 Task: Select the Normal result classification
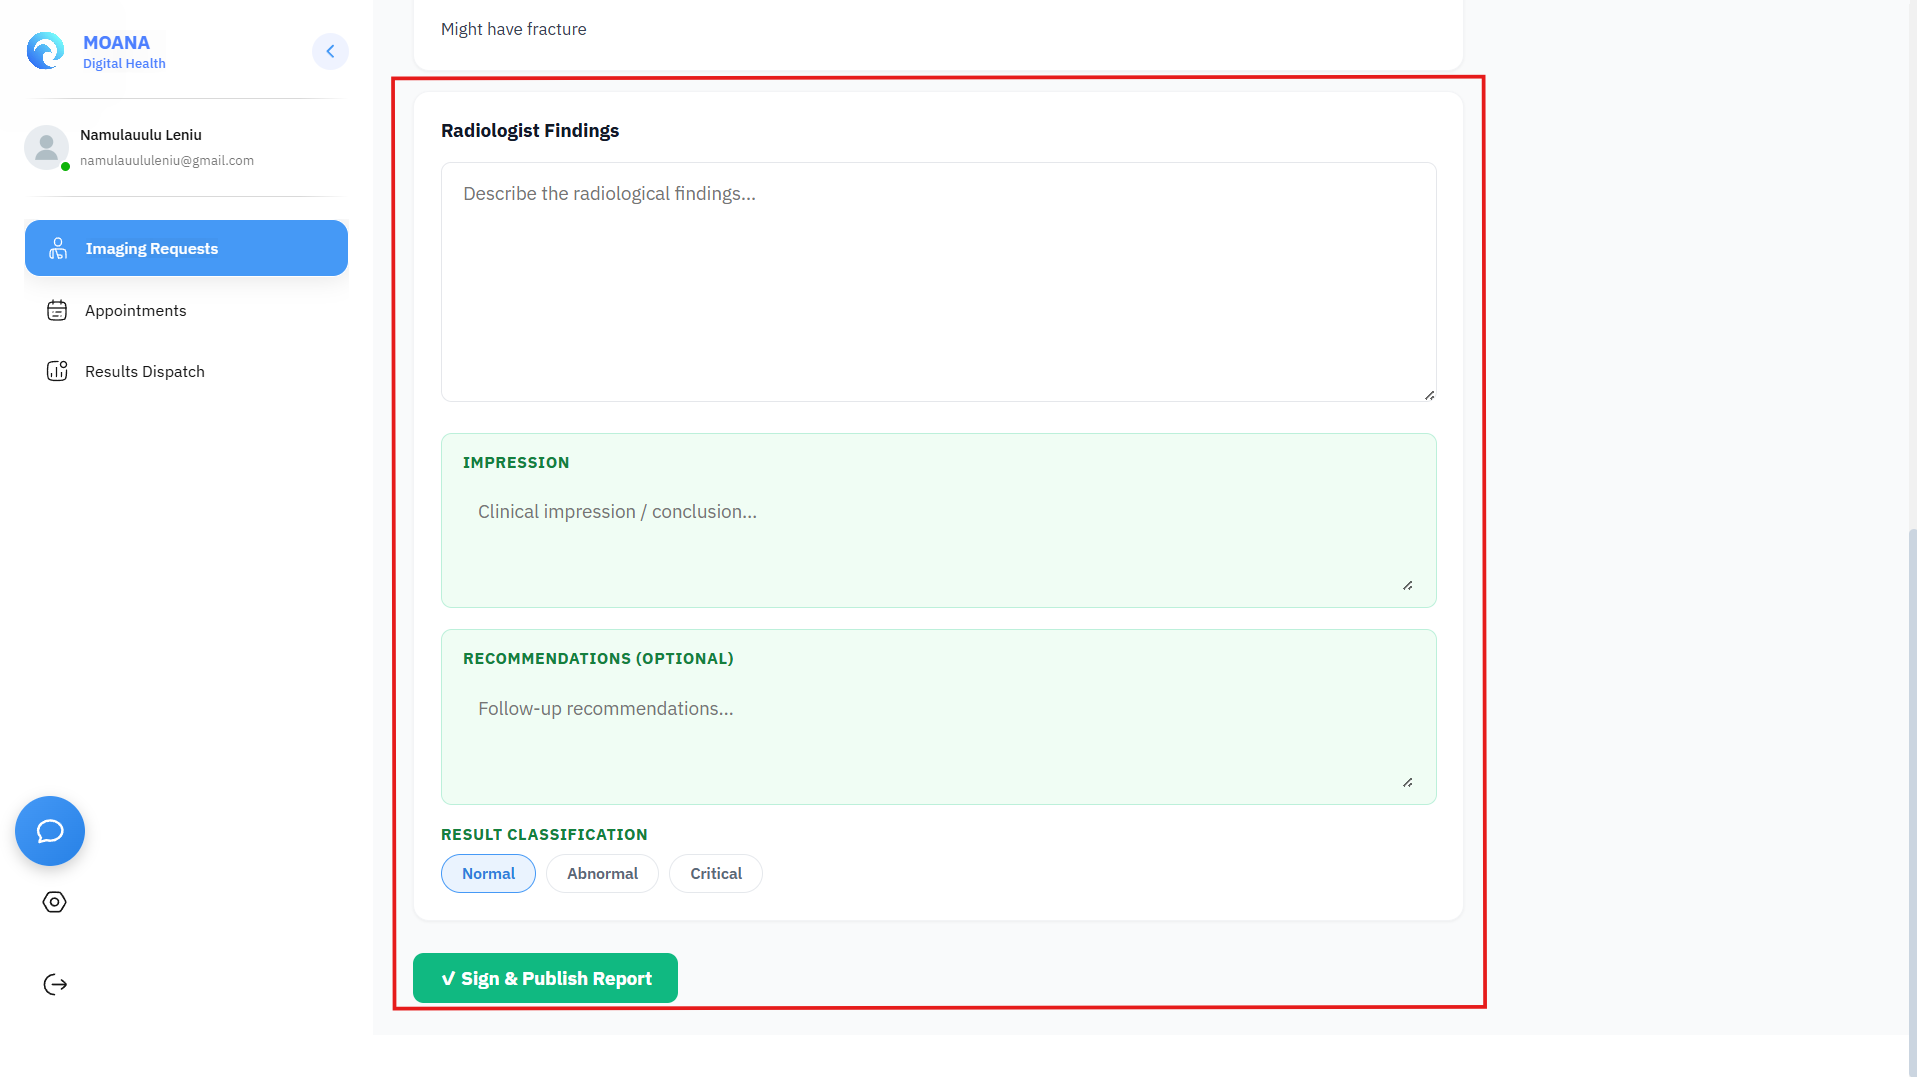pos(488,874)
